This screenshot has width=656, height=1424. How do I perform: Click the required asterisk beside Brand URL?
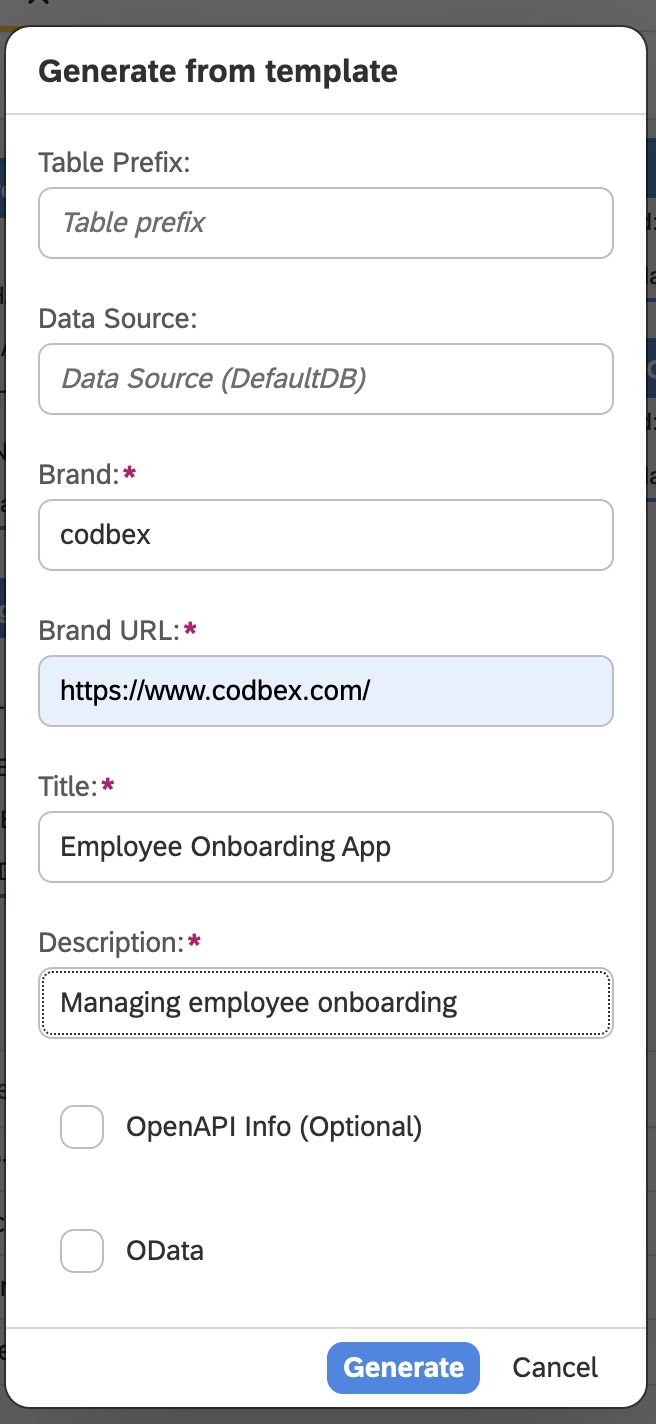[x=191, y=628]
